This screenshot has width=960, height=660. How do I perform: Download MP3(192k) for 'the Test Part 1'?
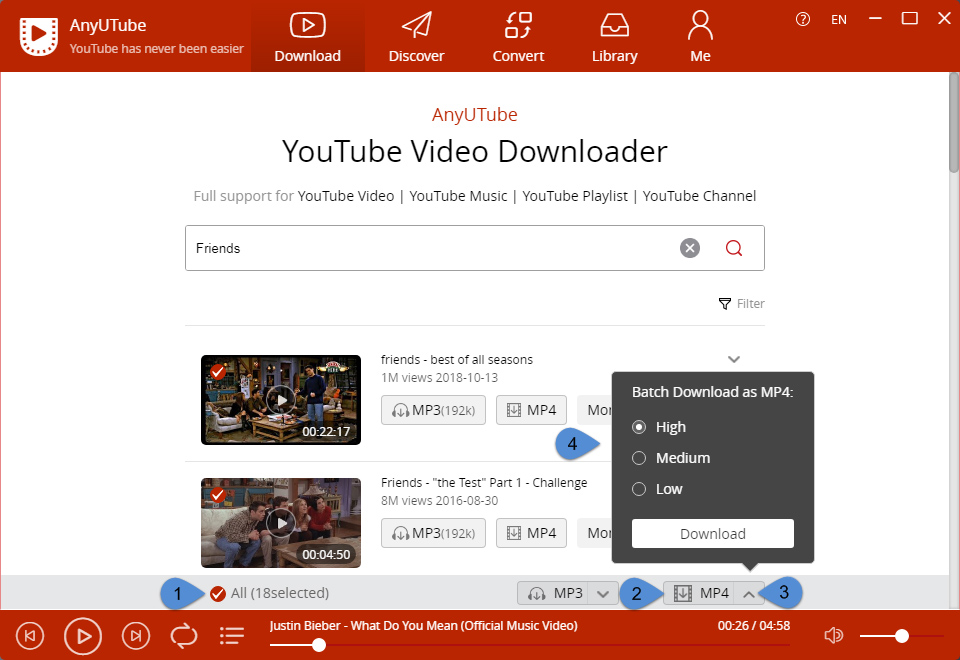point(433,533)
